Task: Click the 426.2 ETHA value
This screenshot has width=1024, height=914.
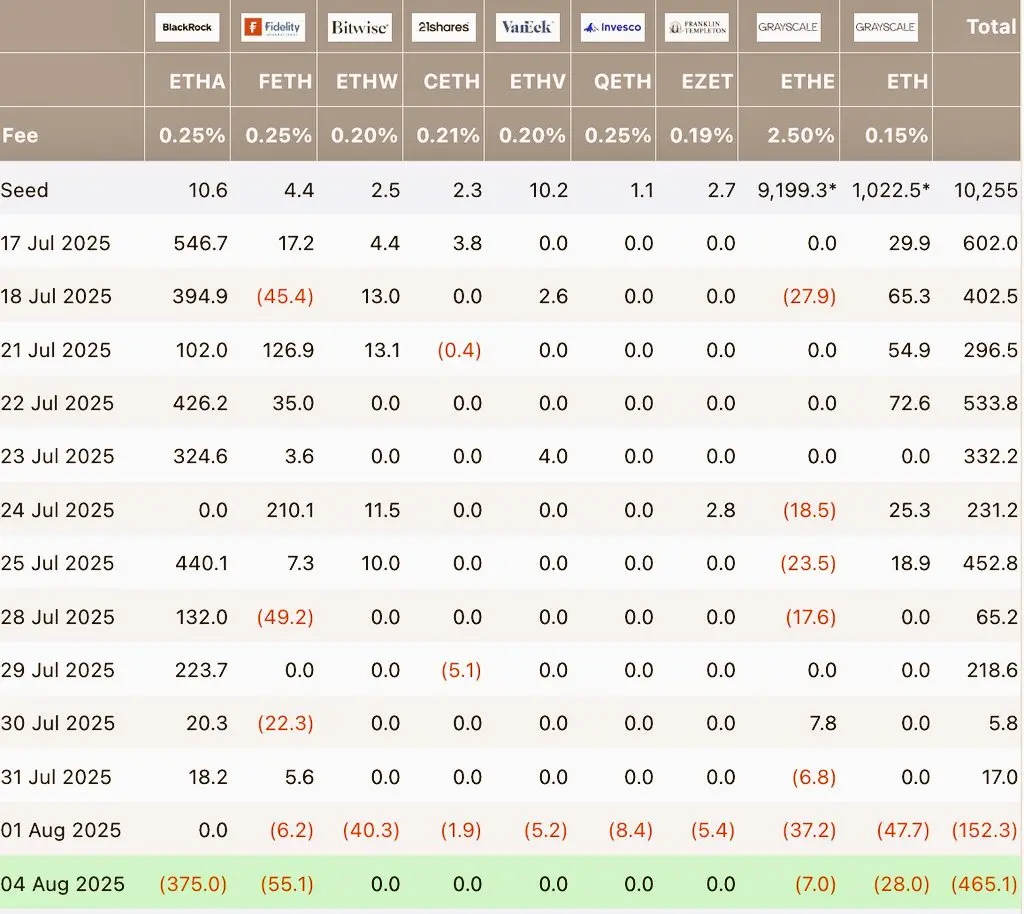Action: (x=200, y=403)
